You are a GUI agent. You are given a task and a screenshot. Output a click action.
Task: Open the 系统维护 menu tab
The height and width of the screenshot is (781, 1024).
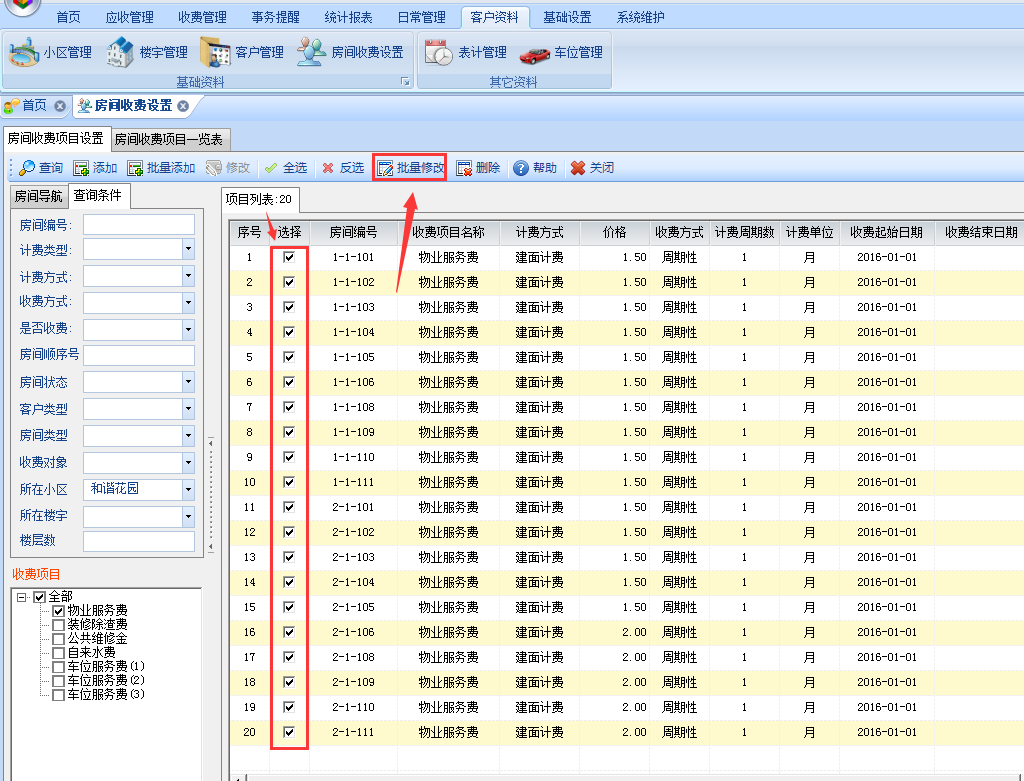[641, 17]
